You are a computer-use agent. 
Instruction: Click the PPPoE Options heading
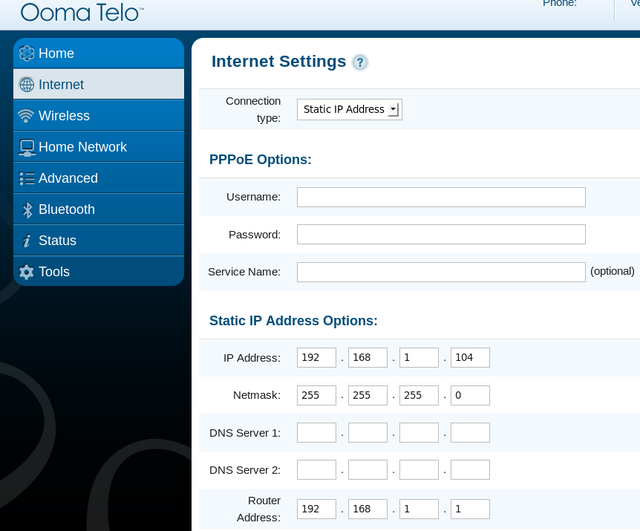coord(260,159)
